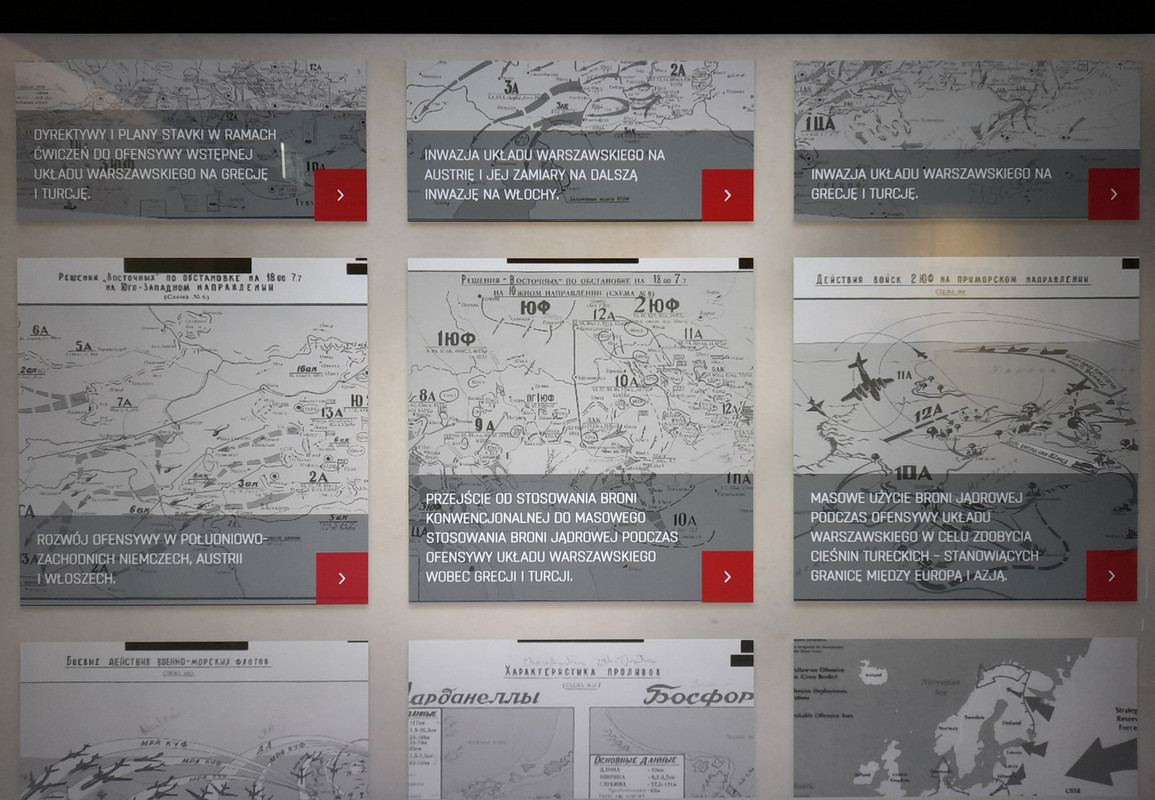Select 2ЮФ coastal direction map with aircraft
The image size is (1155, 800).
pos(966,365)
